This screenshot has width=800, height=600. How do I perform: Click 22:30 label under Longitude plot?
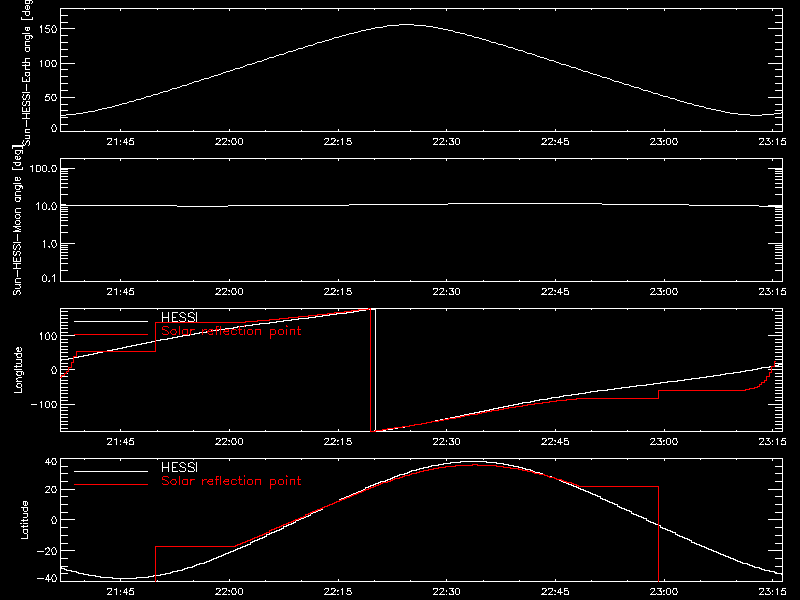[446, 442]
